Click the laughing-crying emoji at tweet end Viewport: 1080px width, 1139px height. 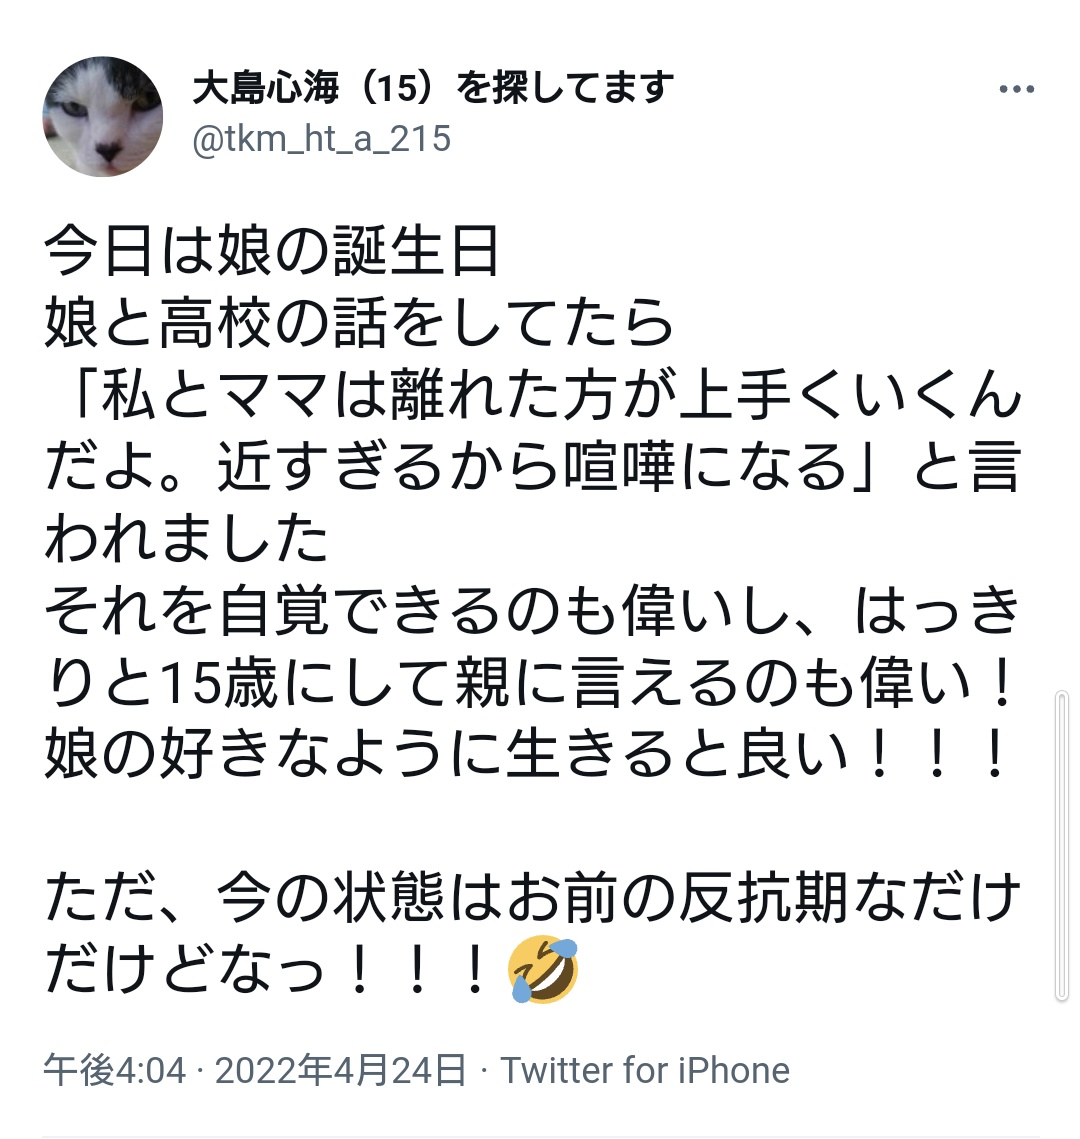click(543, 969)
